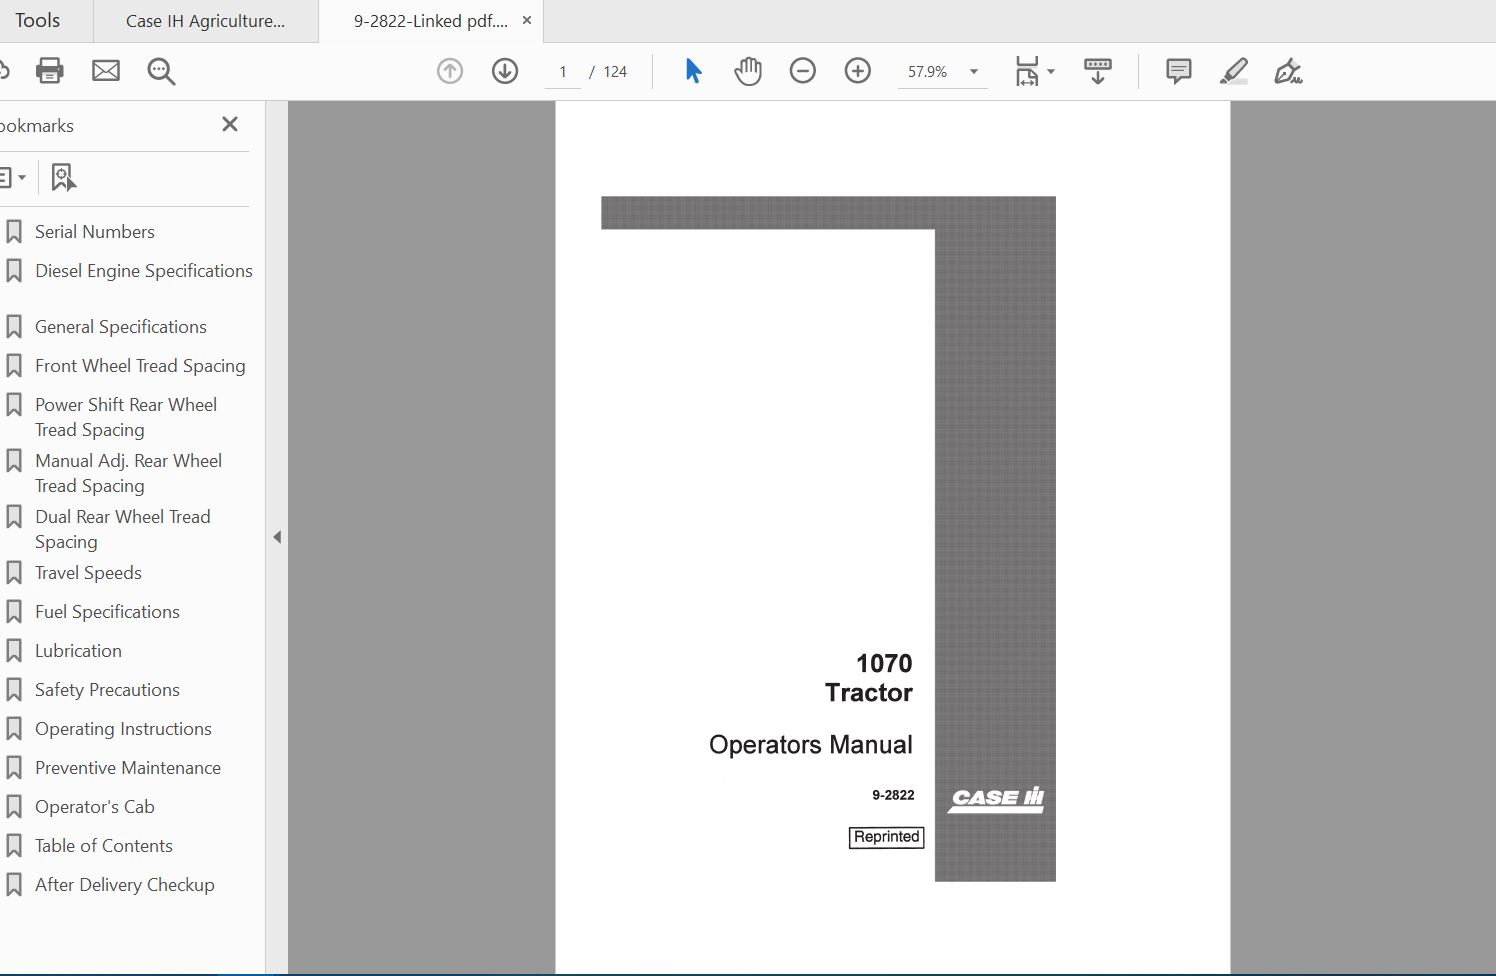Open the After Delivery Checkup bookmark

click(x=125, y=885)
